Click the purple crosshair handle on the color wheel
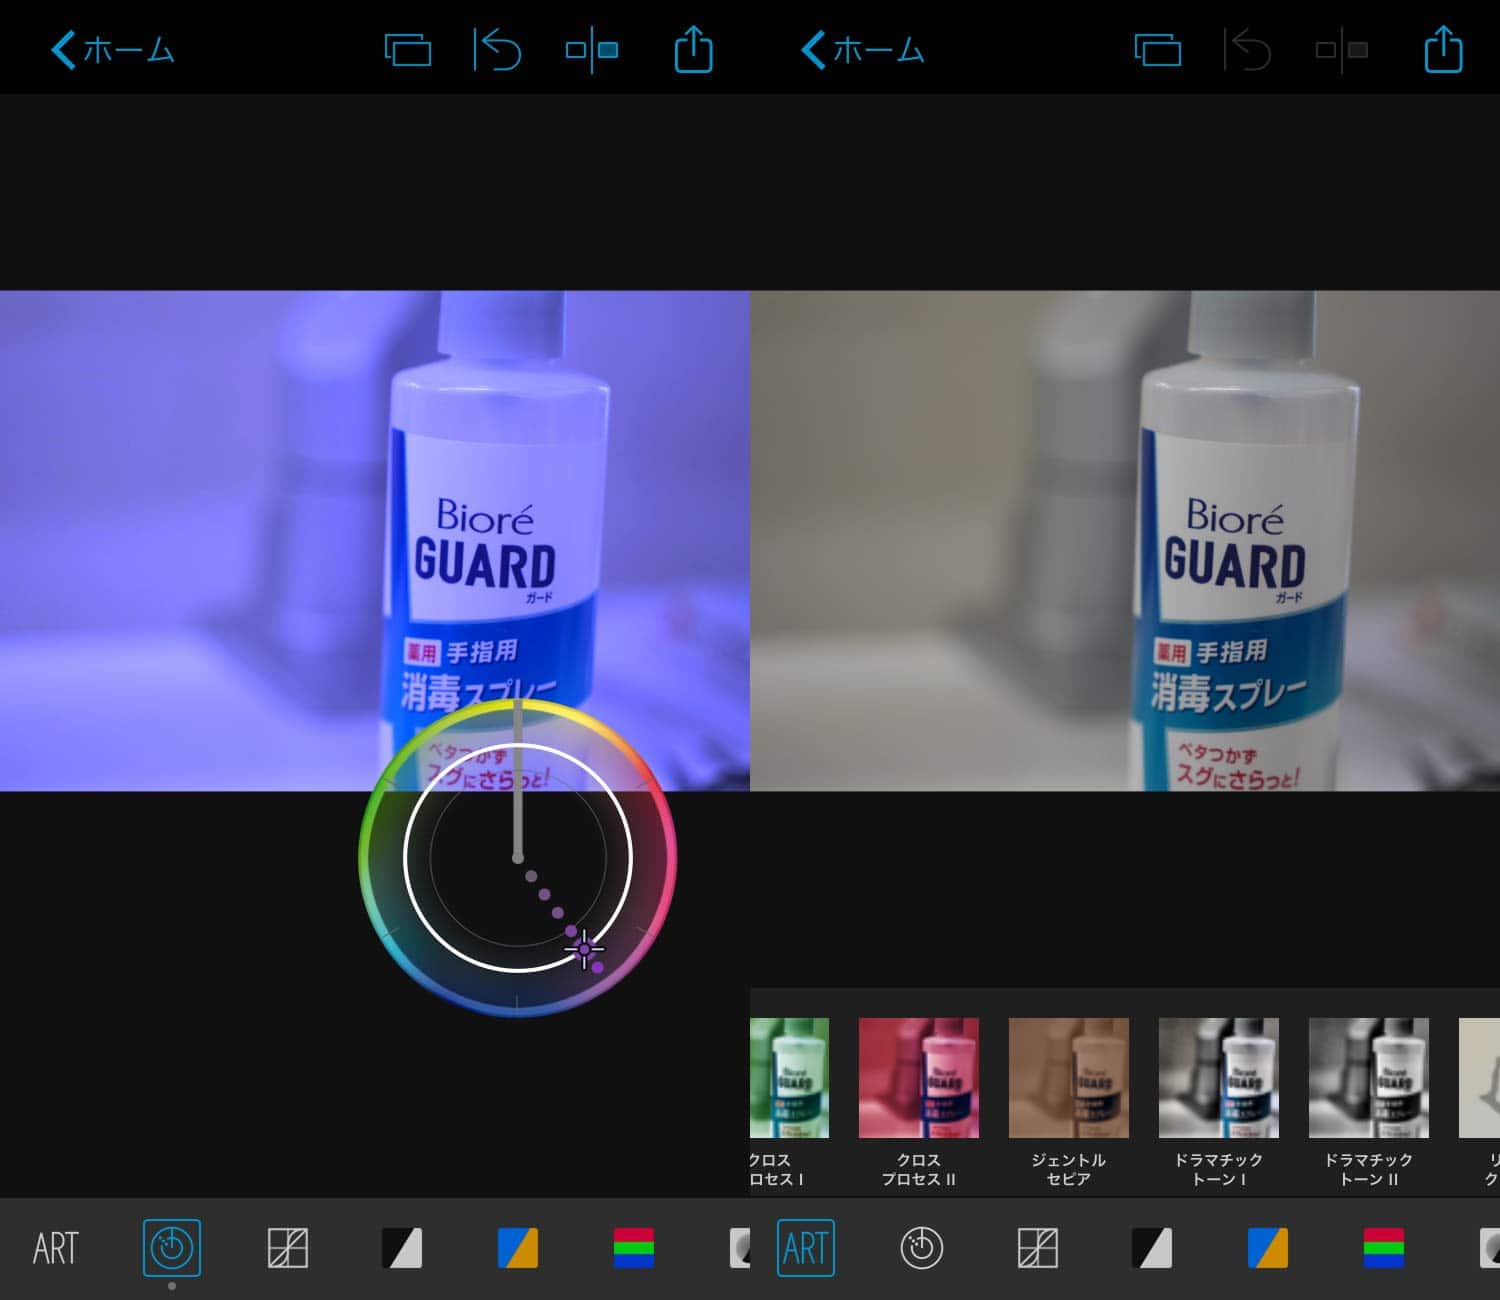The width and height of the screenshot is (1500, 1300). pyautogui.click(x=584, y=949)
